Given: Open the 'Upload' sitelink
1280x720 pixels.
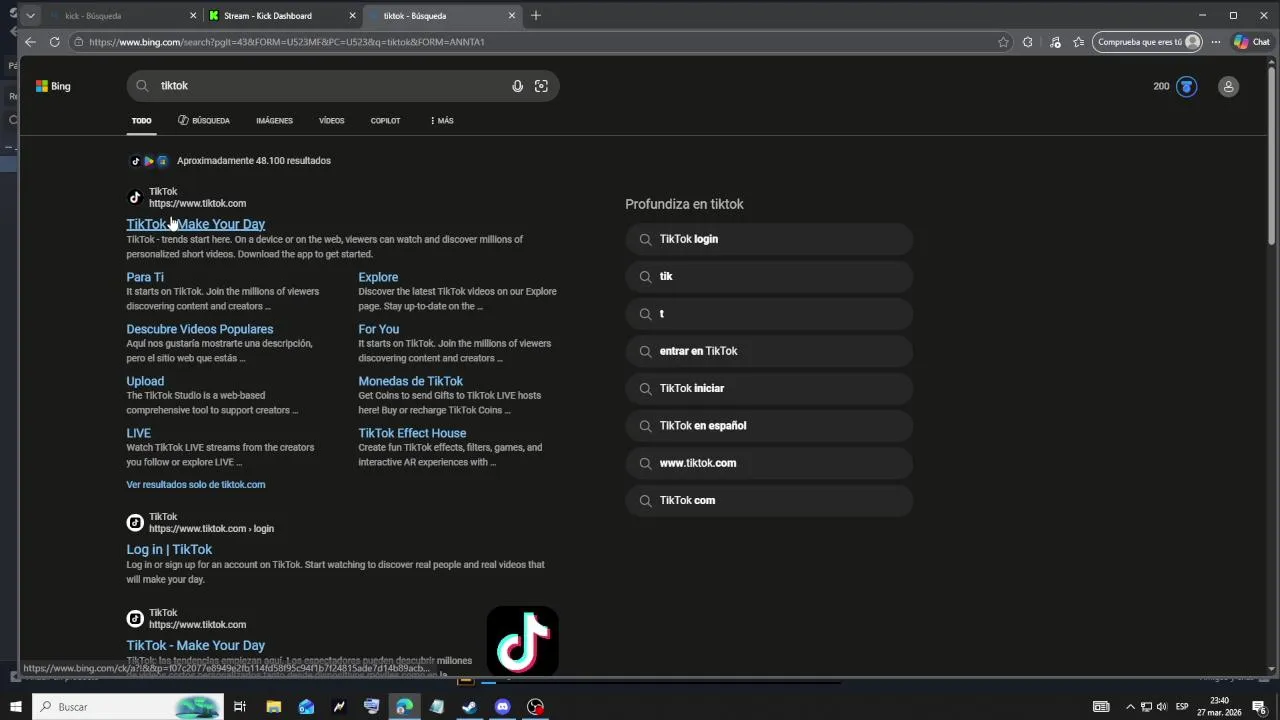Looking at the screenshot, I should (145, 381).
